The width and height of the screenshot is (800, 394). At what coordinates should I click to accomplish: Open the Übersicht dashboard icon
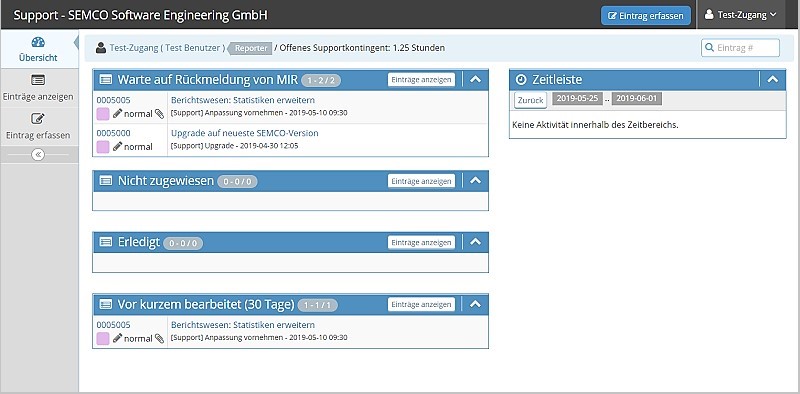[x=38, y=42]
